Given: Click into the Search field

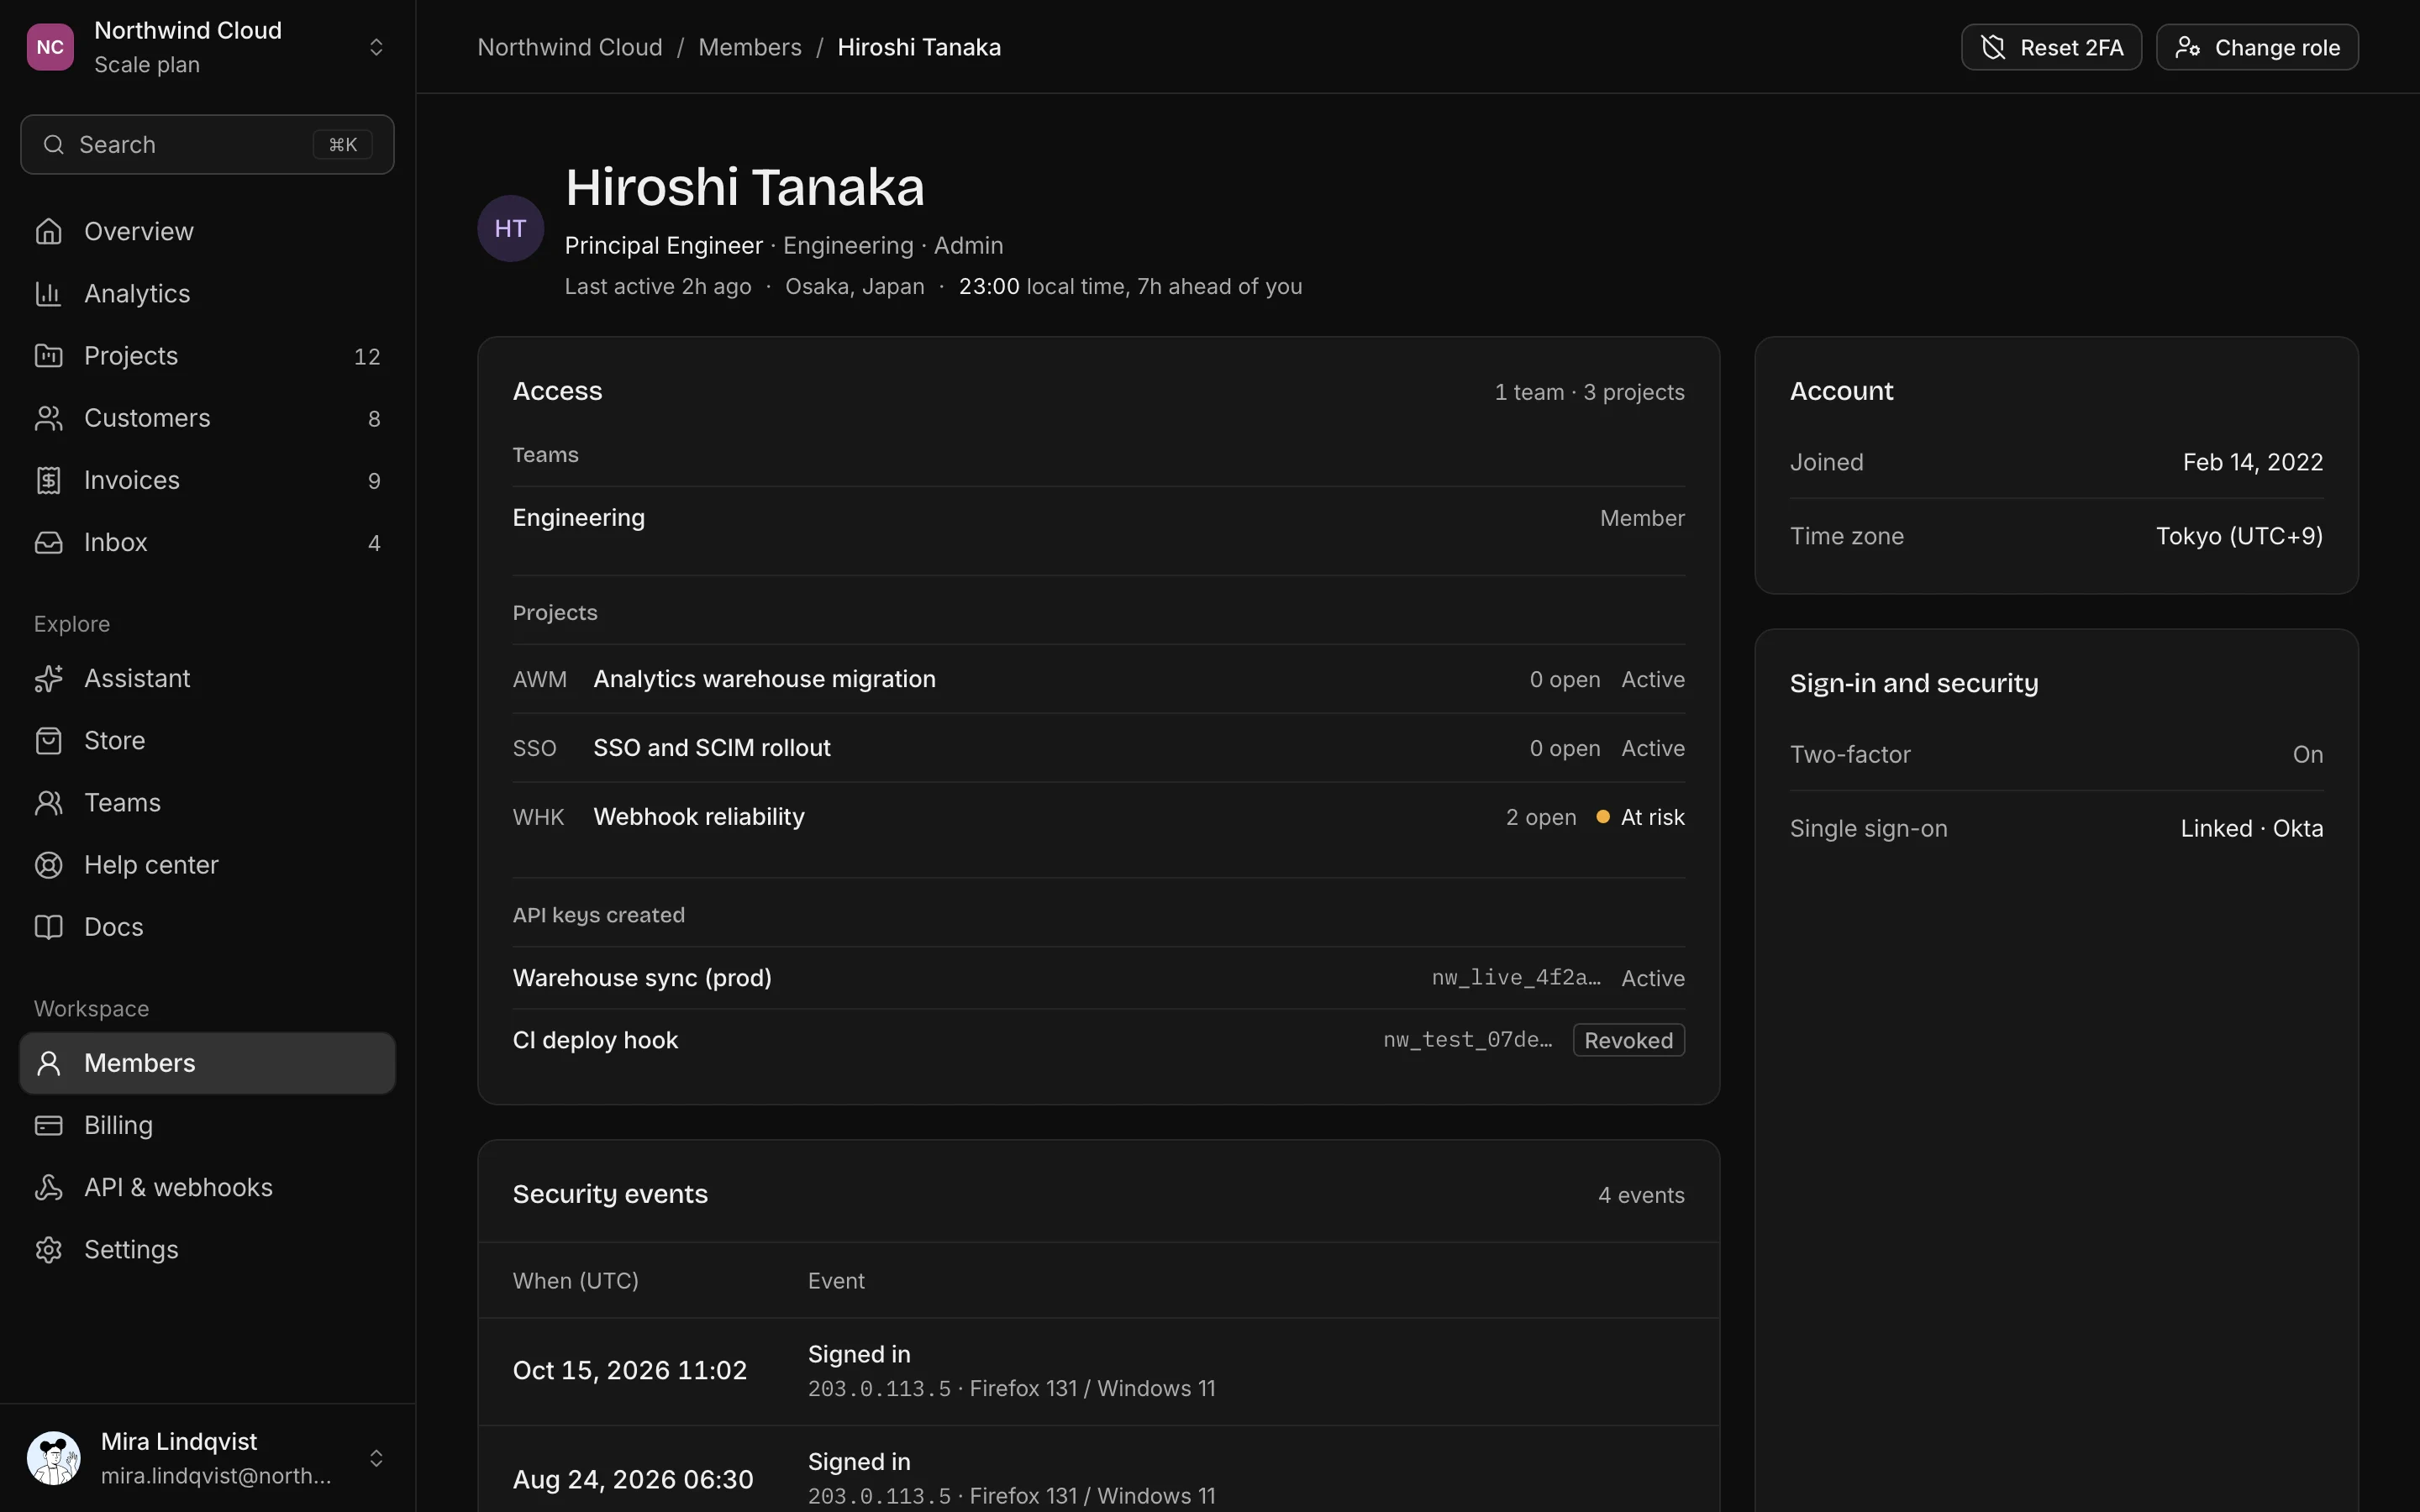Looking at the screenshot, I should pos(207,145).
